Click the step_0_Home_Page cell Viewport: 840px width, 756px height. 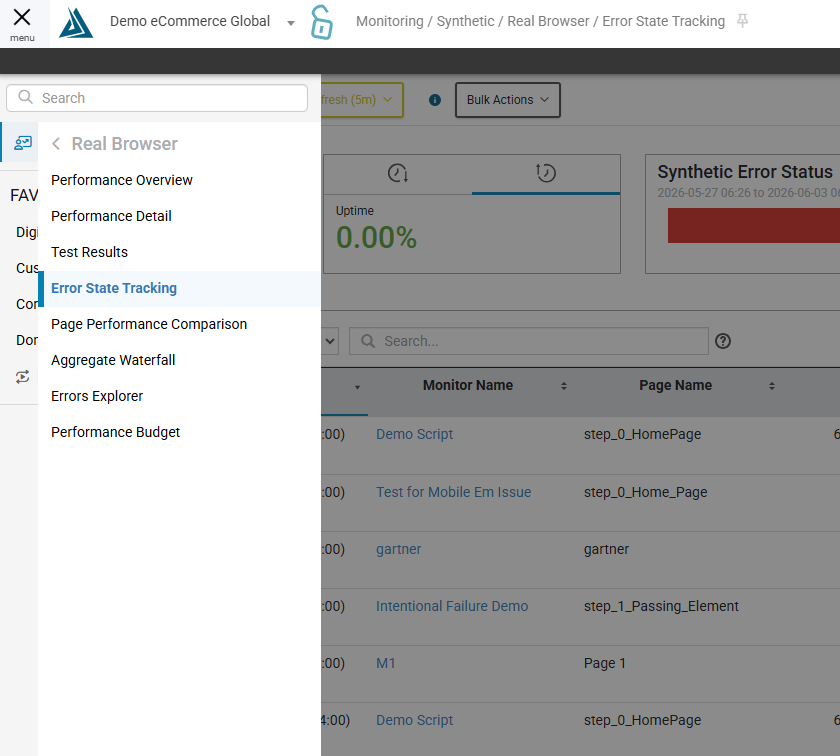coord(645,492)
